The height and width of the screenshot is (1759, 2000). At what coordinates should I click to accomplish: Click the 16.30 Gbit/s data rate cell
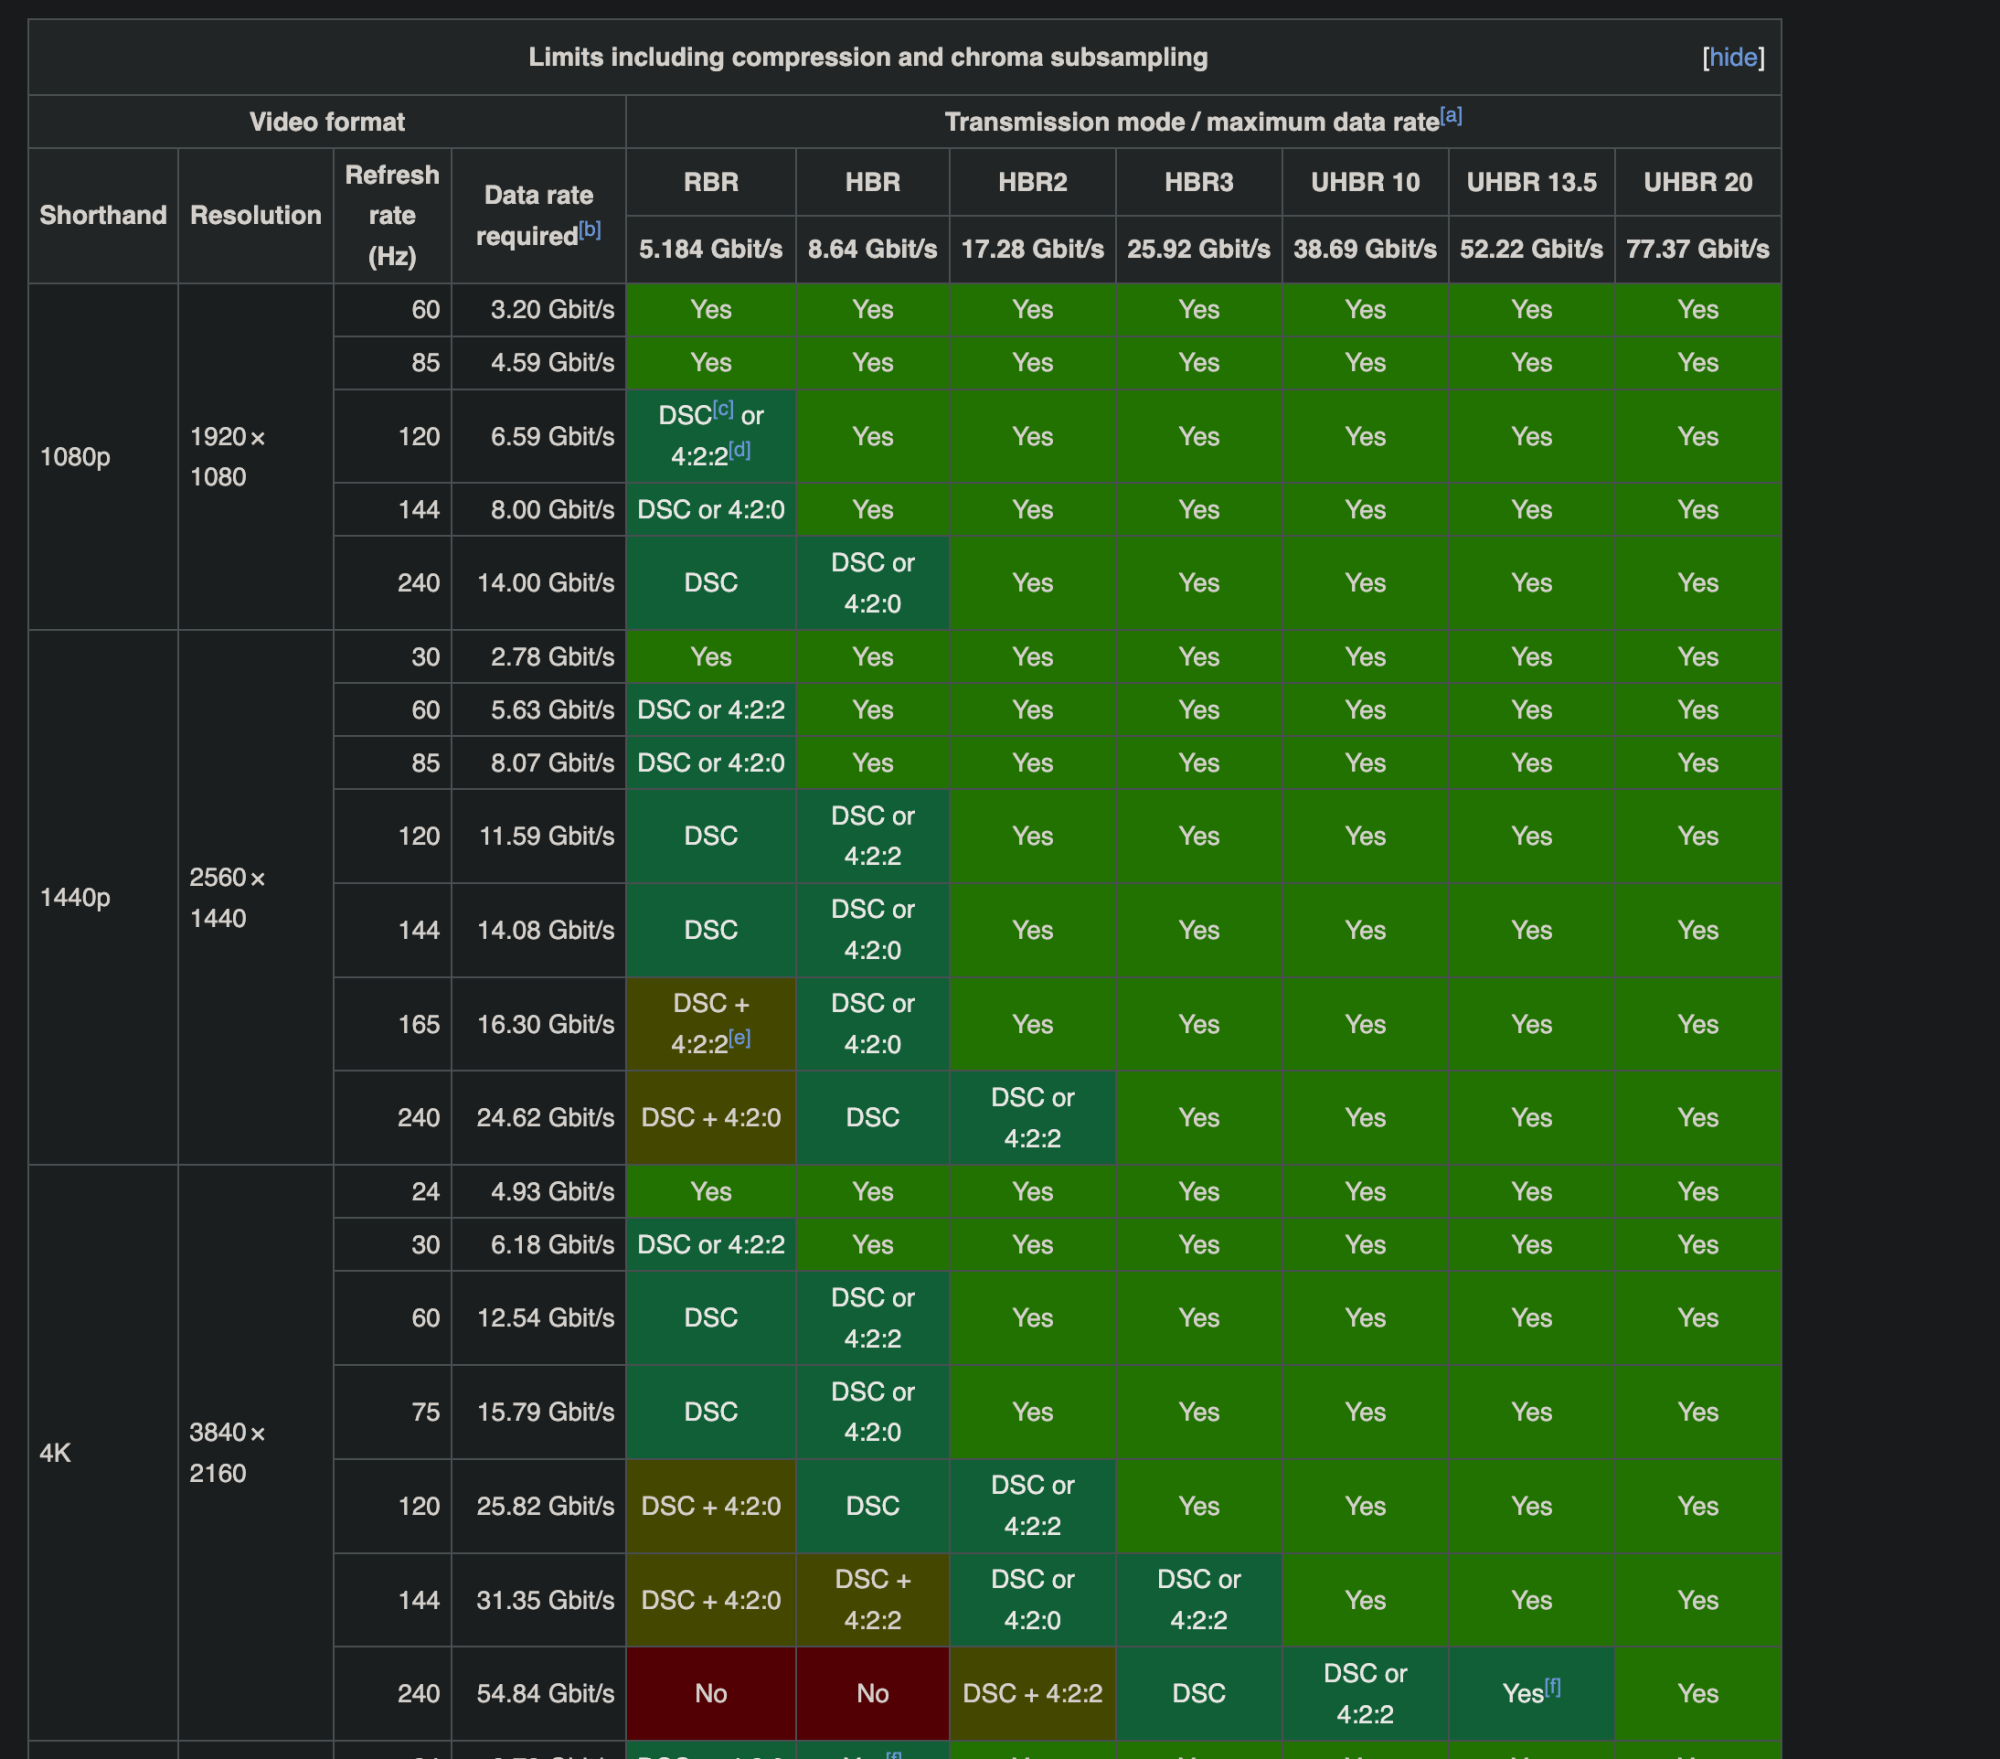coord(539,1024)
